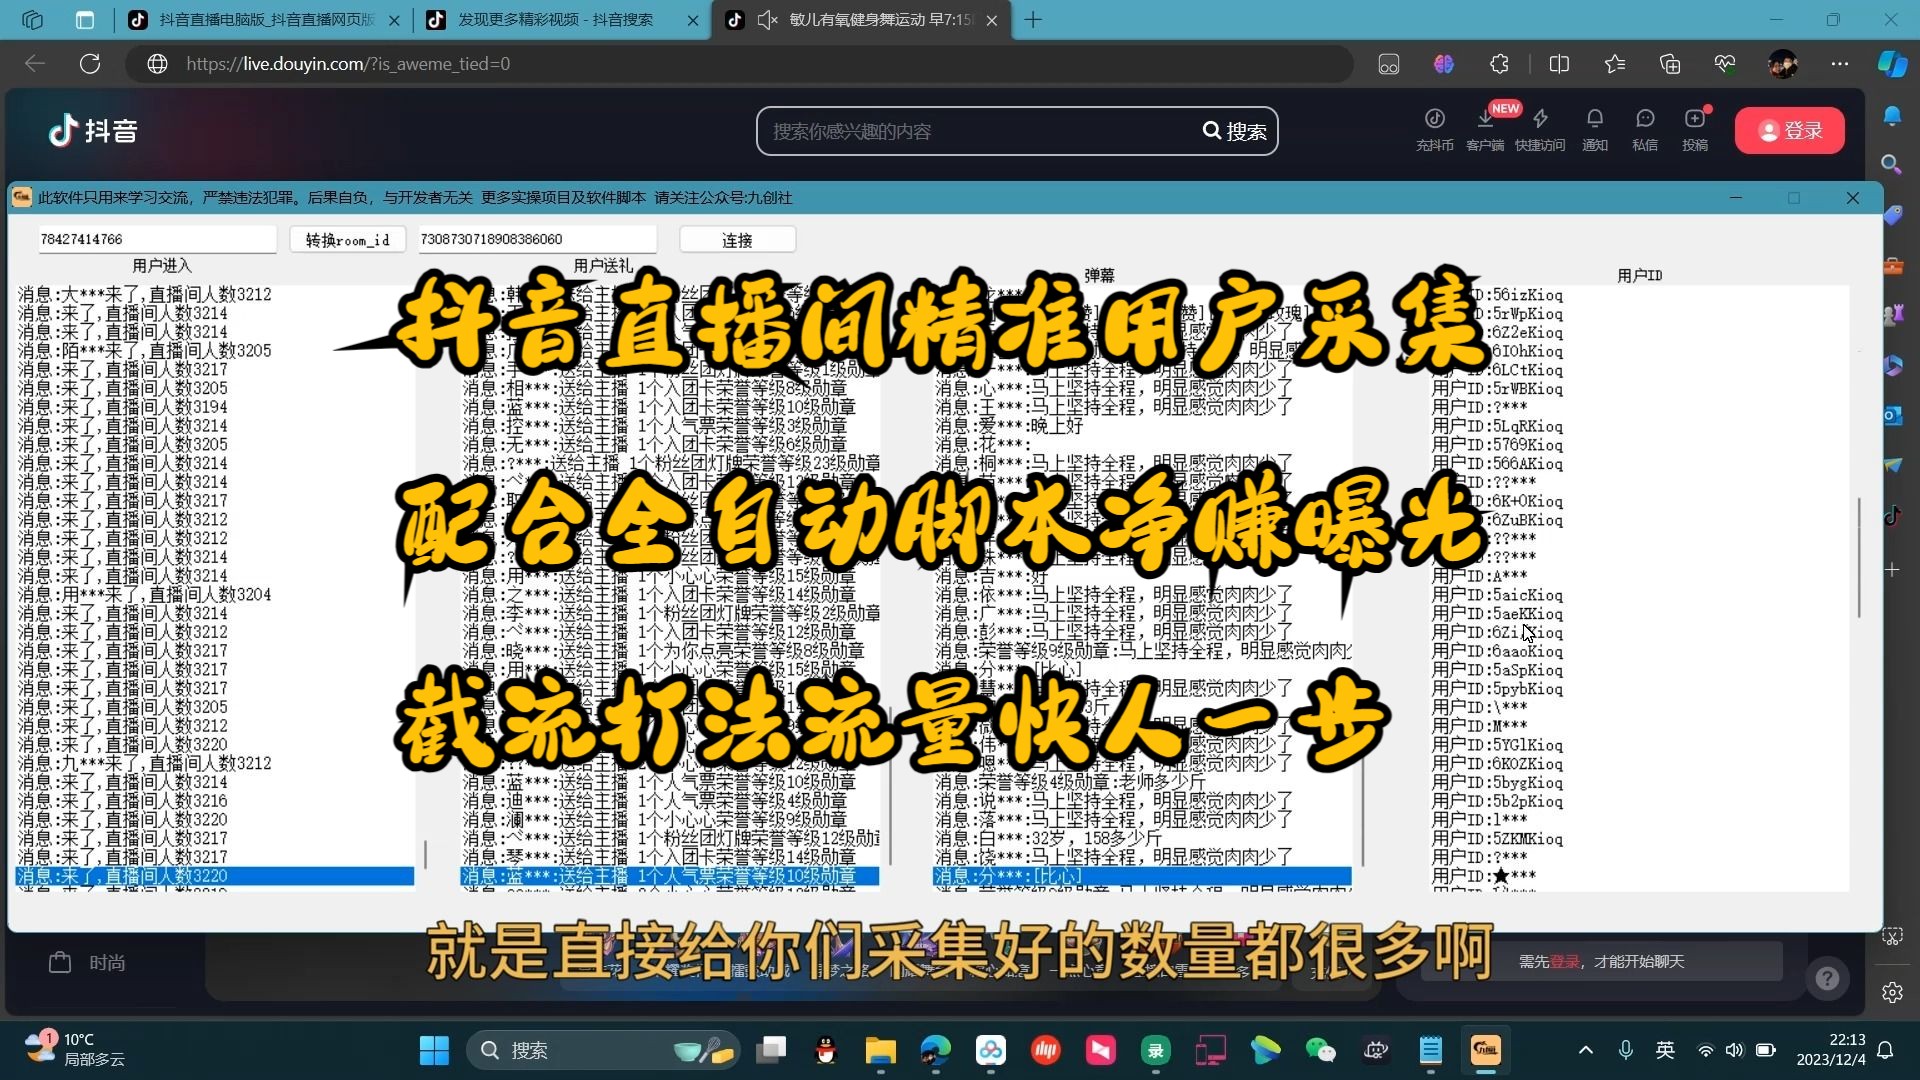Open the Windows Start menu

pyautogui.click(x=434, y=1050)
